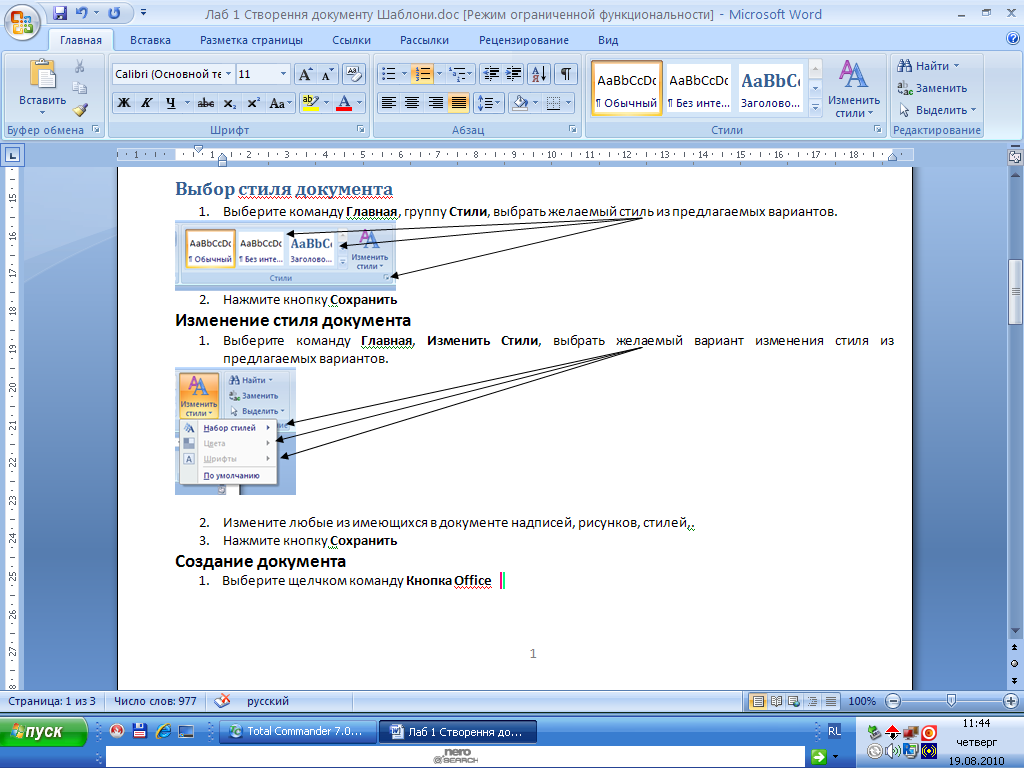
Task: Switch to the Вид tab
Action: [608, 40]
